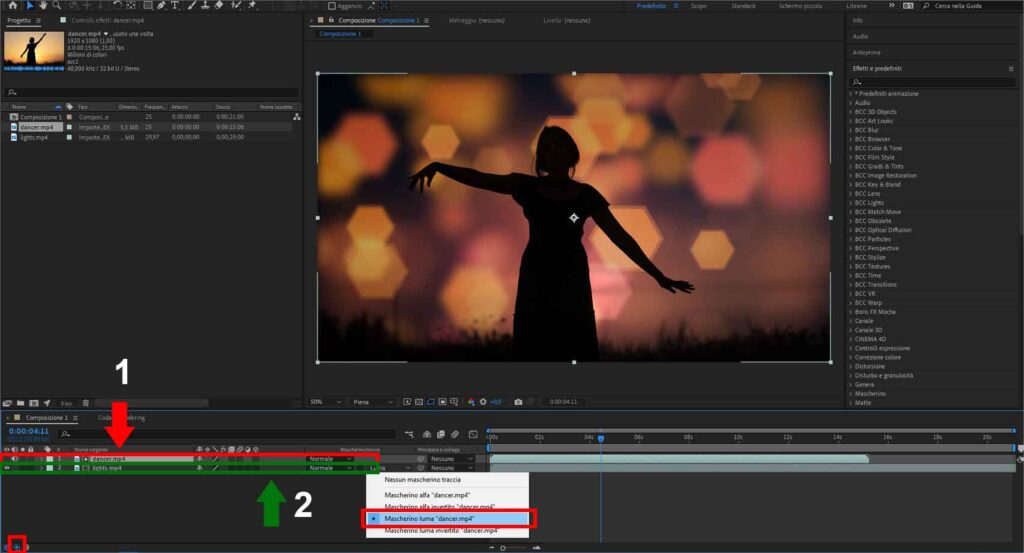This screenshot has width=1024, height=553.
Task: Select the Rotation tool
Action: click(117, 5)
